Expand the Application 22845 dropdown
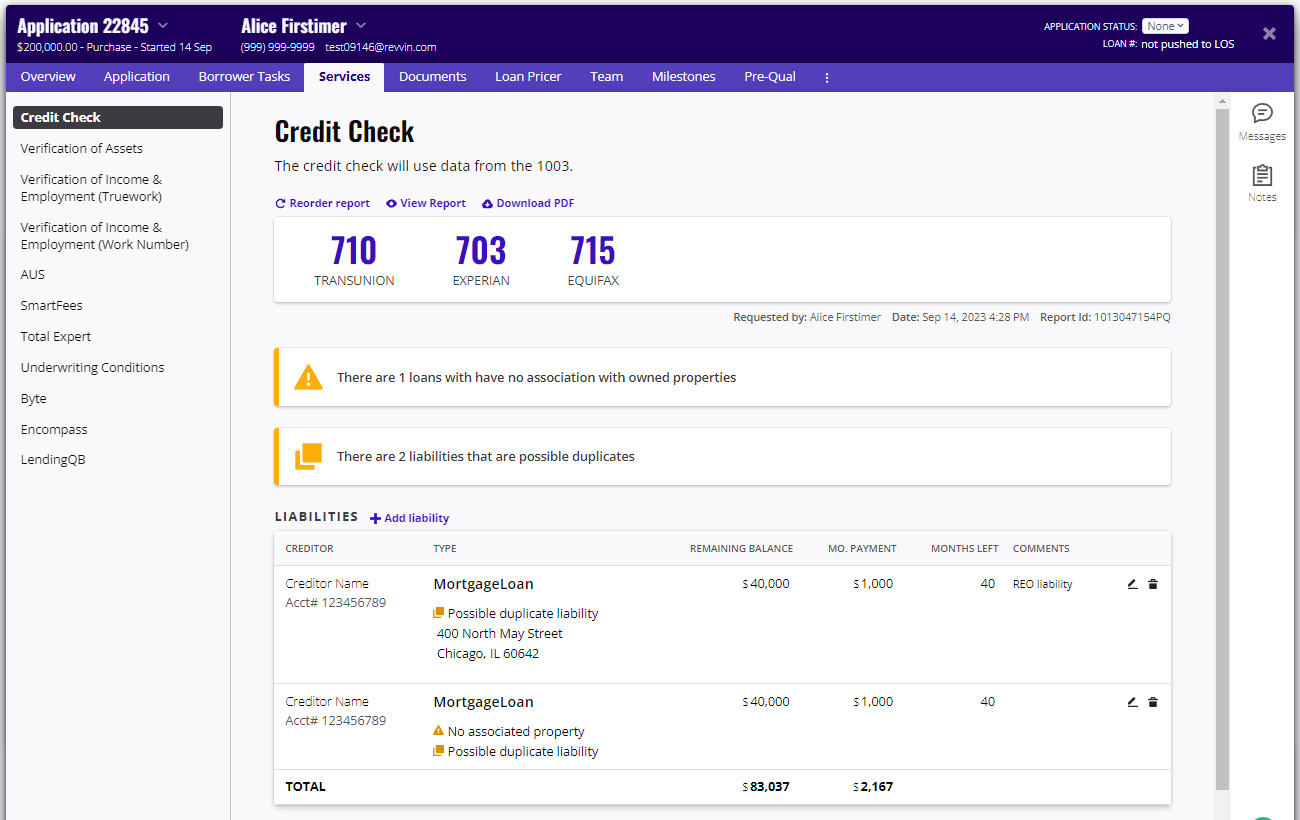This screenshot has height=820, width=1300. 163,26
